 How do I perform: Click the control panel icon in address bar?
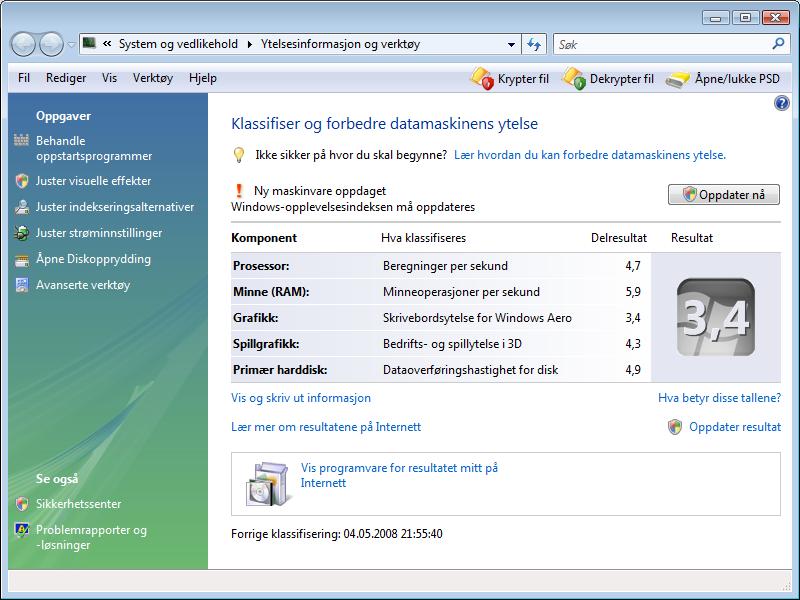click(x=89, y=43)
